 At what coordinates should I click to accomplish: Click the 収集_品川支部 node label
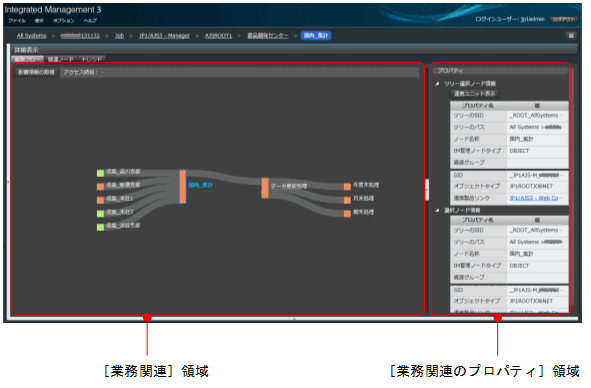pyautogui.click(x=123, y=172)
